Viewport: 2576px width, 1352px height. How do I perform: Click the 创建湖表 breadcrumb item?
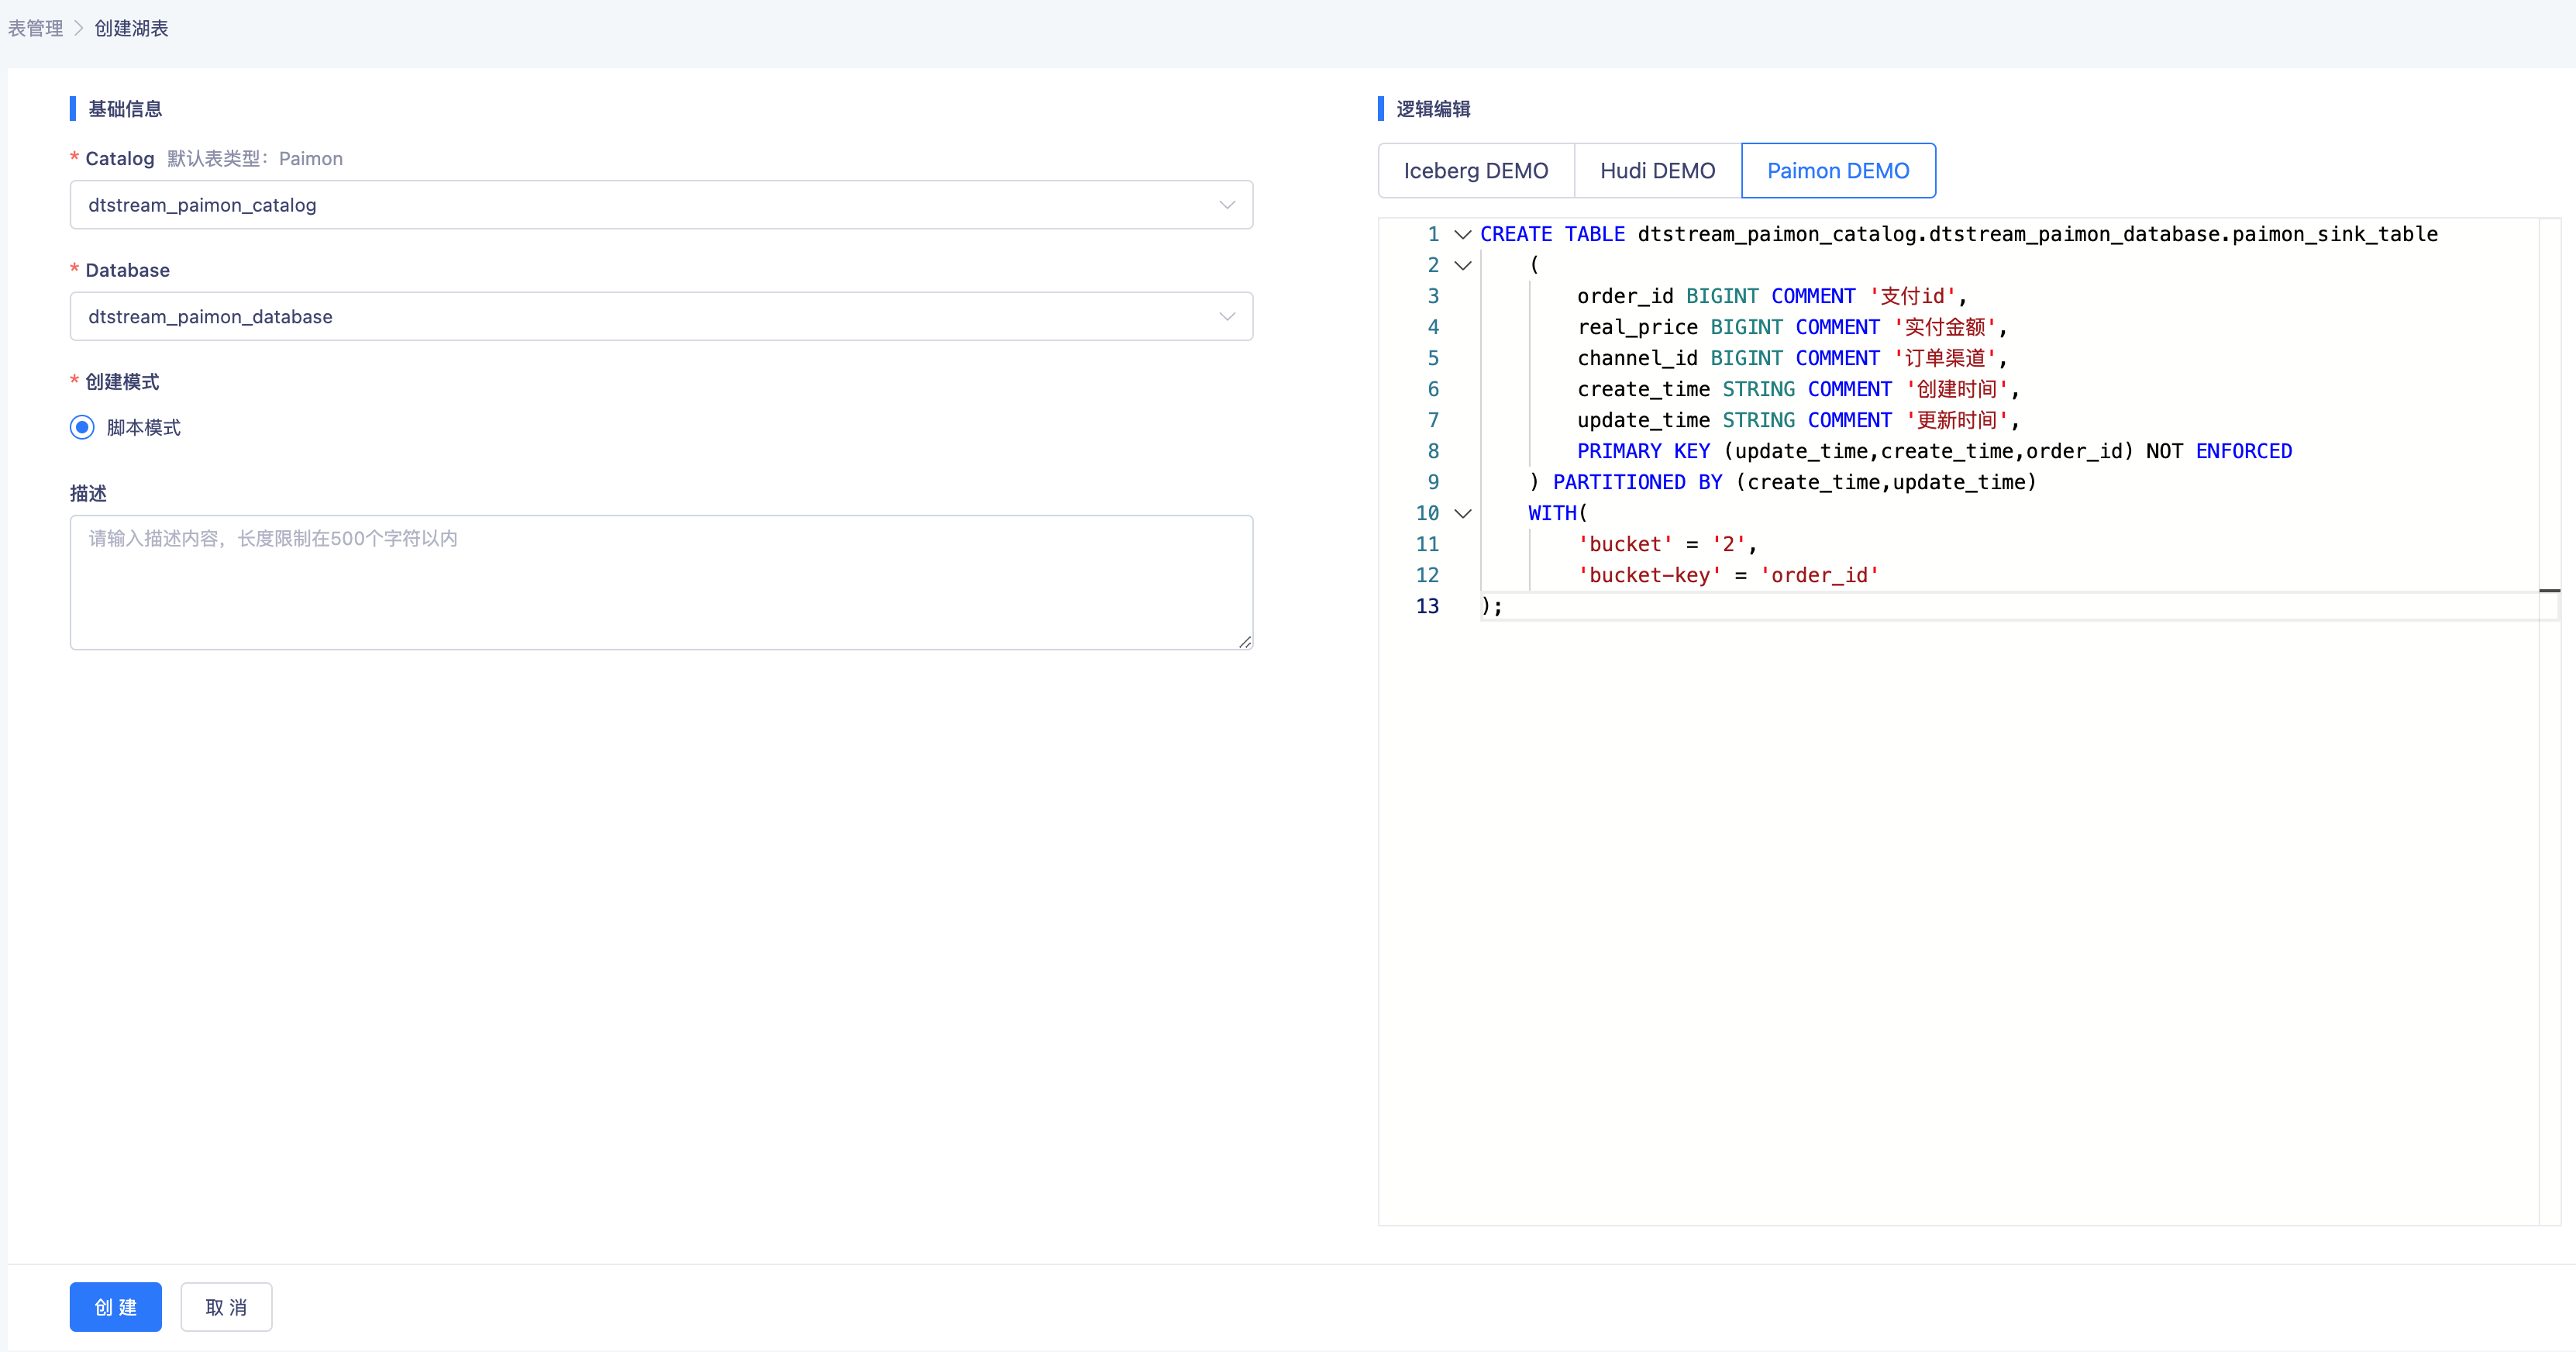(131, 28)
